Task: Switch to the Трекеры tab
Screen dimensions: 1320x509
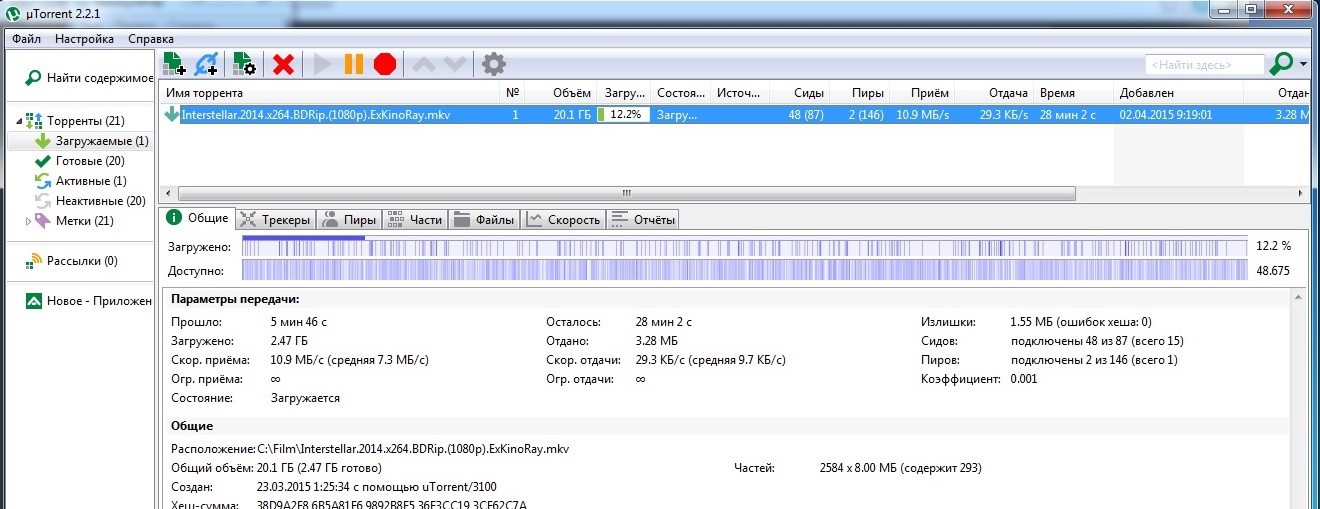Action: tap(277, 219)
